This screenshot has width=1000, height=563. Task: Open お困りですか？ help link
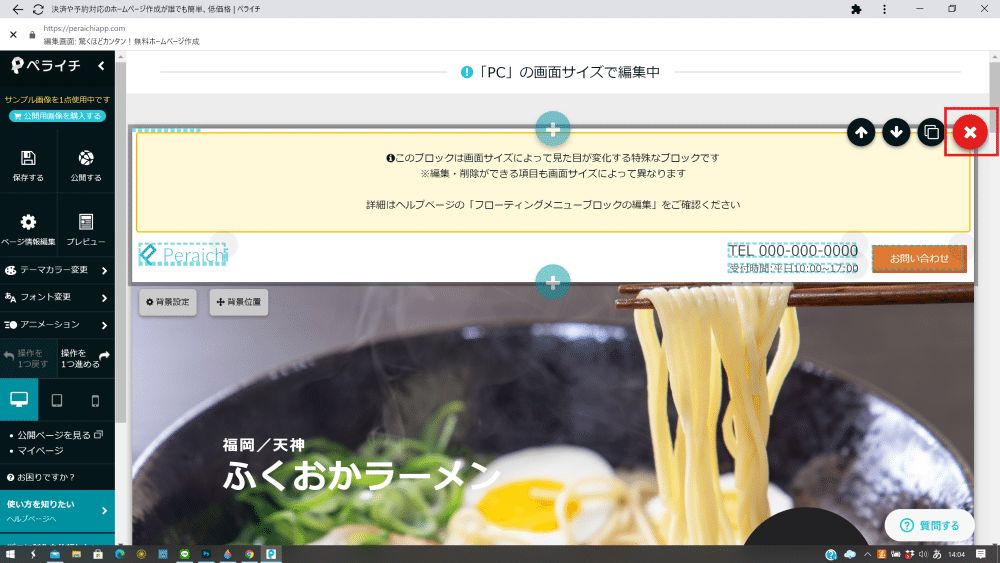point(41,477)
